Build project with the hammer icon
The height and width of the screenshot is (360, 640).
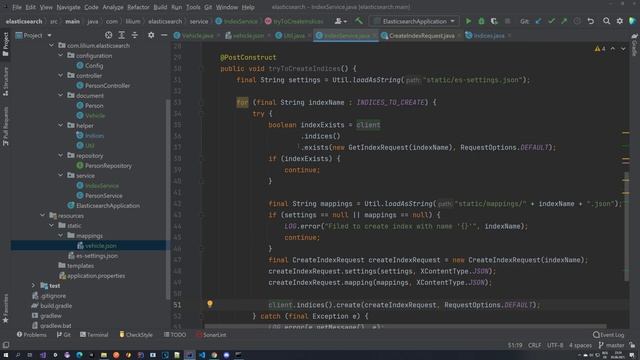tap(359, 21)
